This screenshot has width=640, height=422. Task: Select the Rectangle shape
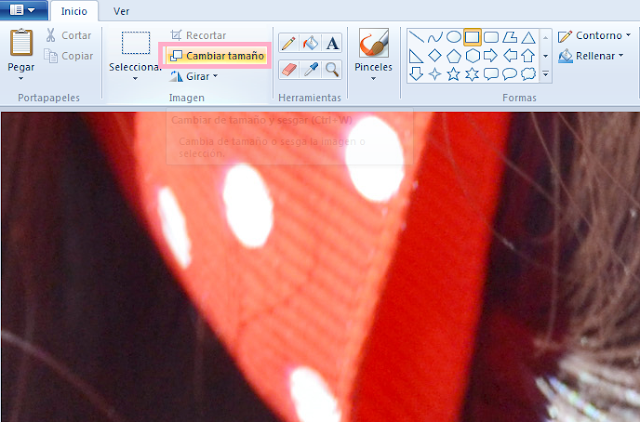(472, 37)
